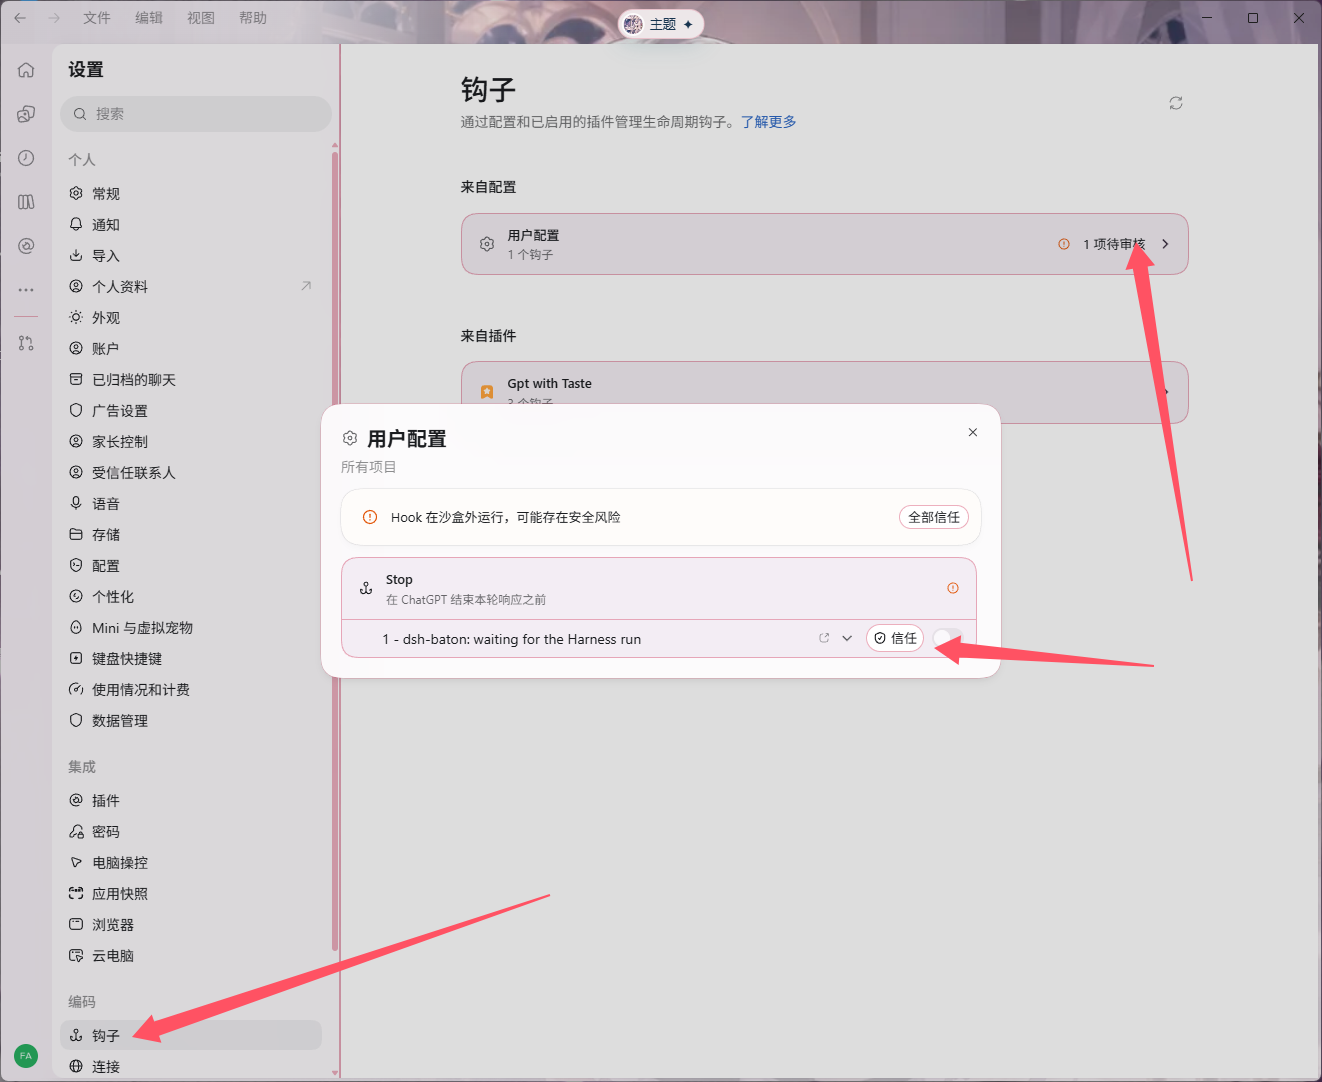Focus the 搜索 settings search field

[196, 114]
